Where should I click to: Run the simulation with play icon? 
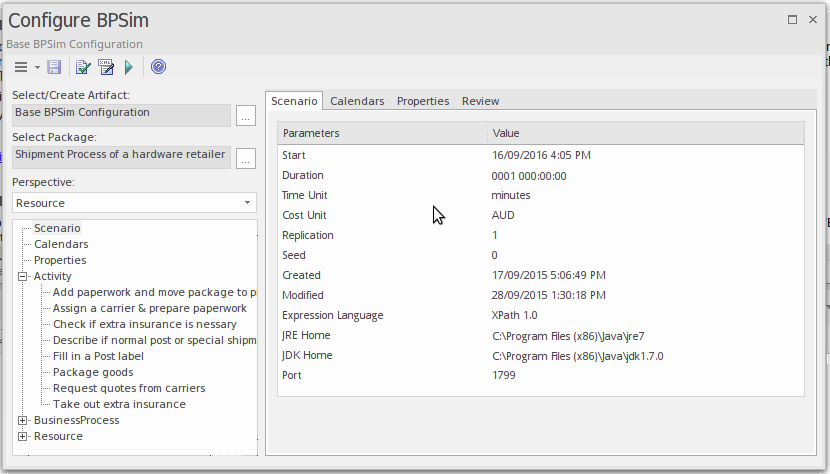129,67
